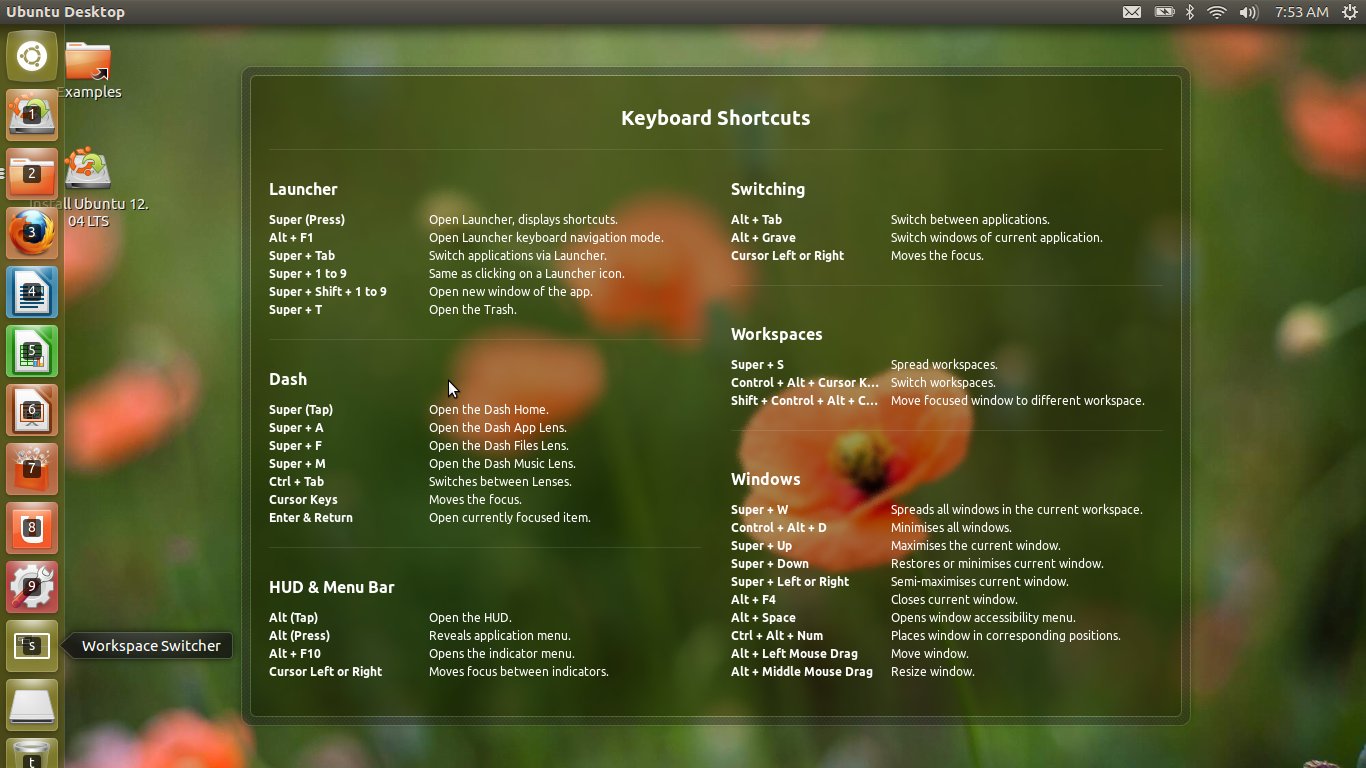Open the sound volume indicator

1248,12
